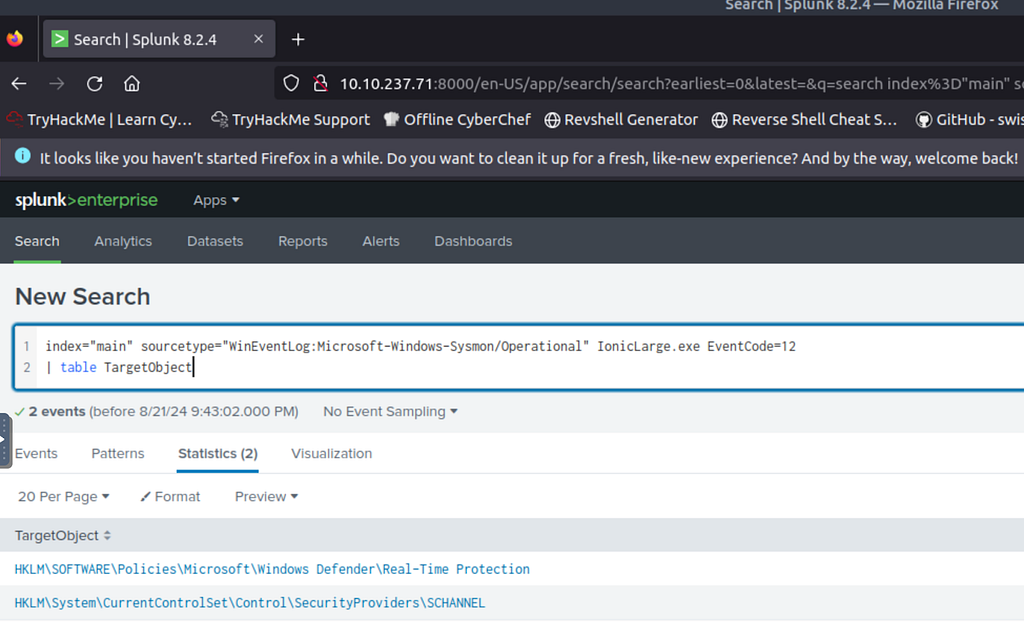The height and width of the screenshot is (644, 1024).
Task: Click the forward navigation arrow
Action: click(x=57, y=84)
